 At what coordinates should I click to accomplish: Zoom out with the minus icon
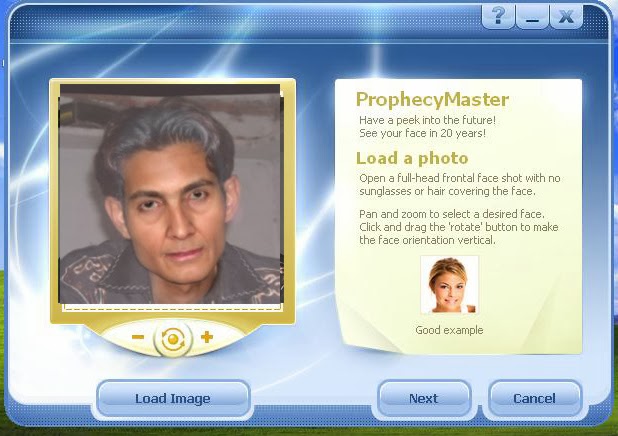click(x=138, y=337)
